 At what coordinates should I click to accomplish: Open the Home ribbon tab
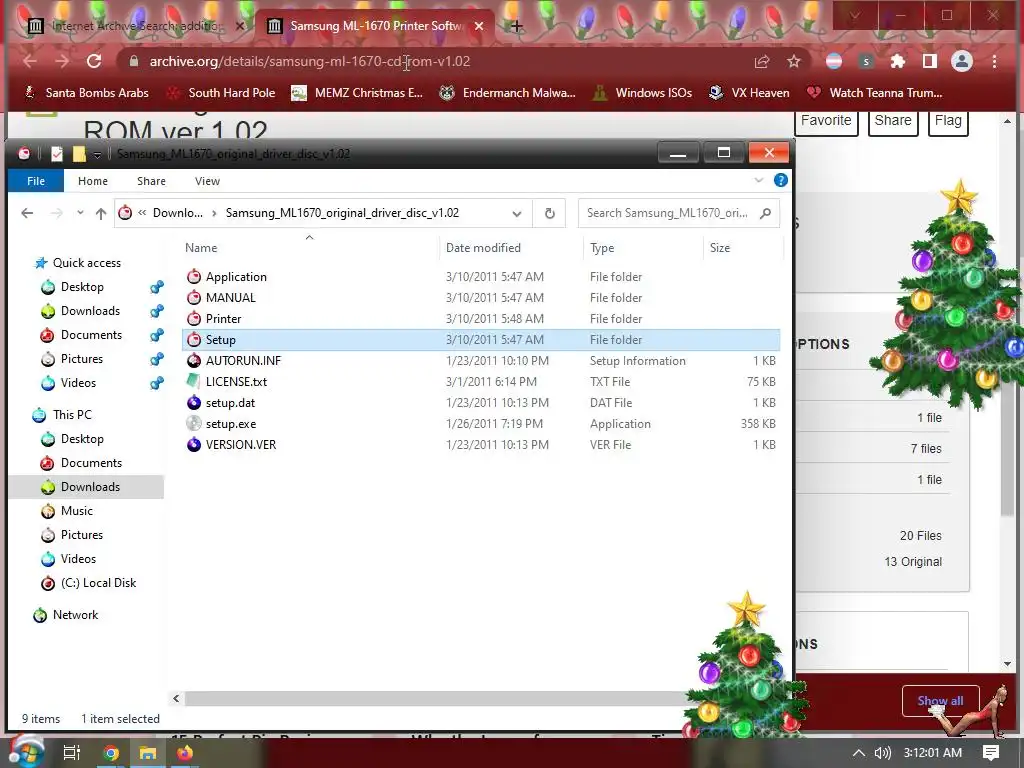pyautogui.click(x=93, y=181)
